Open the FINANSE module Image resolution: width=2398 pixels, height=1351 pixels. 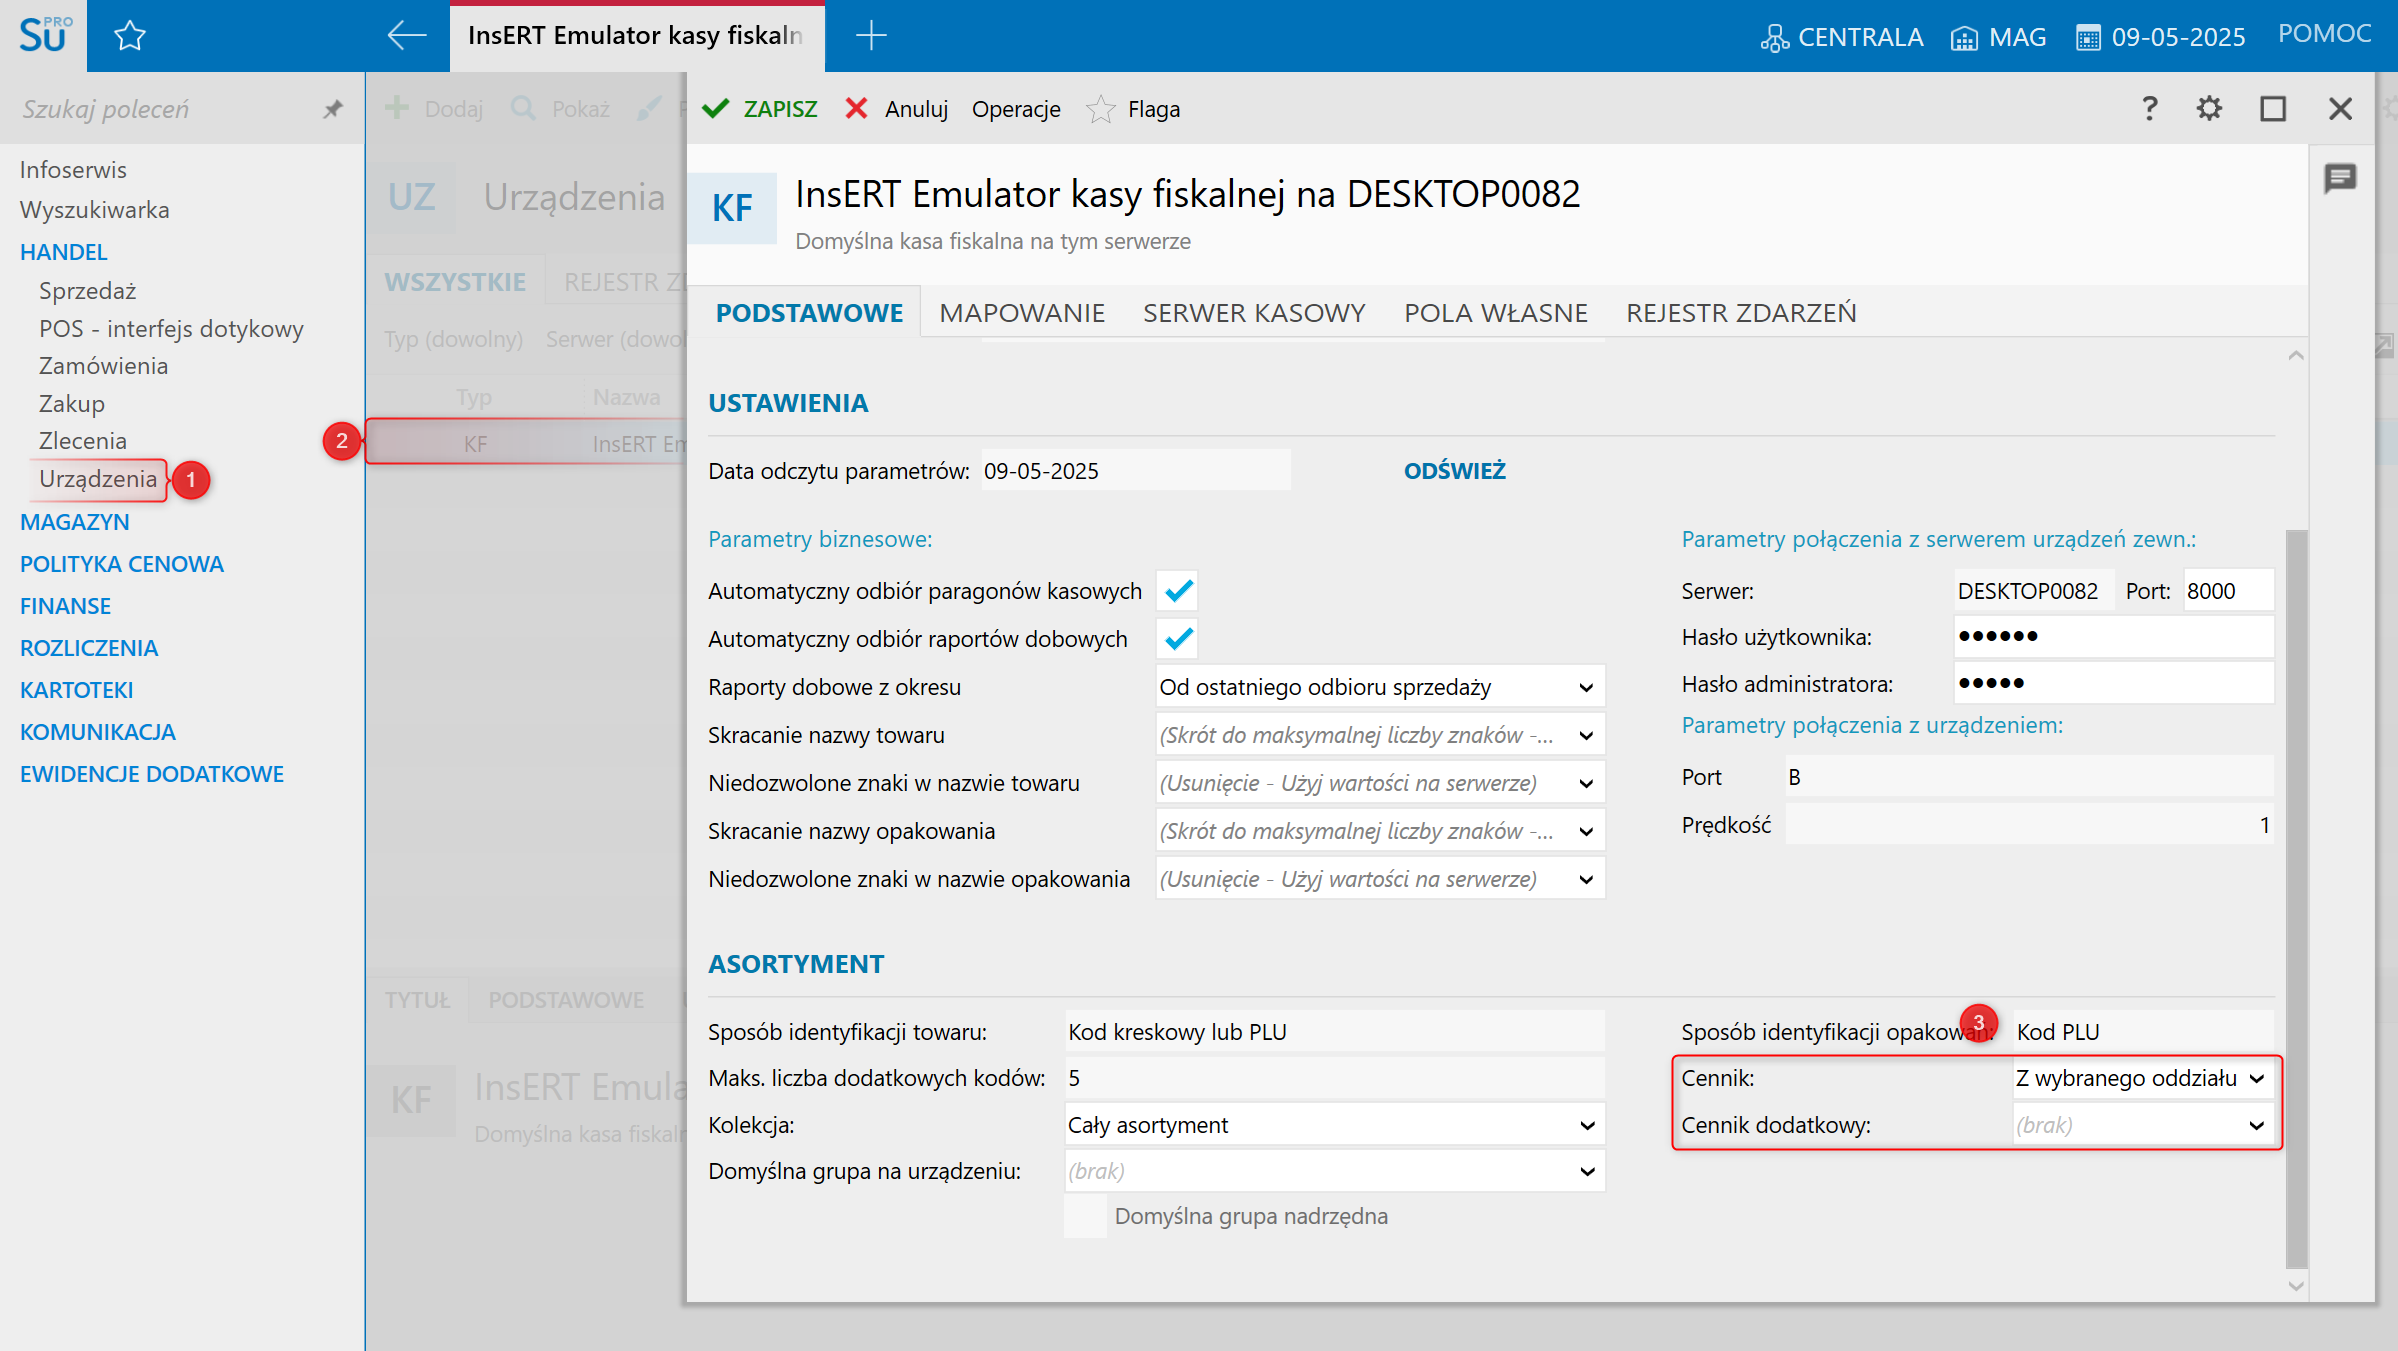pyautogui.click(x=65, y=606)
